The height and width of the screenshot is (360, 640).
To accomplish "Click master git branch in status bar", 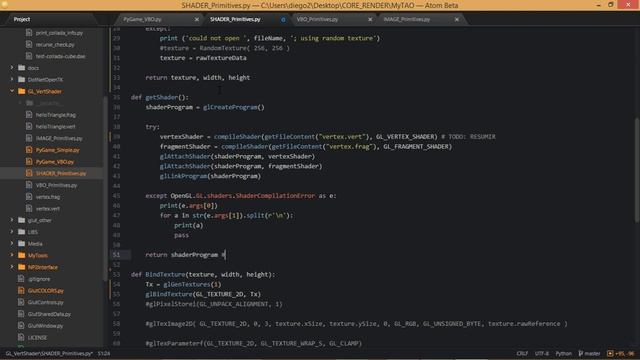I will (589, 353).
